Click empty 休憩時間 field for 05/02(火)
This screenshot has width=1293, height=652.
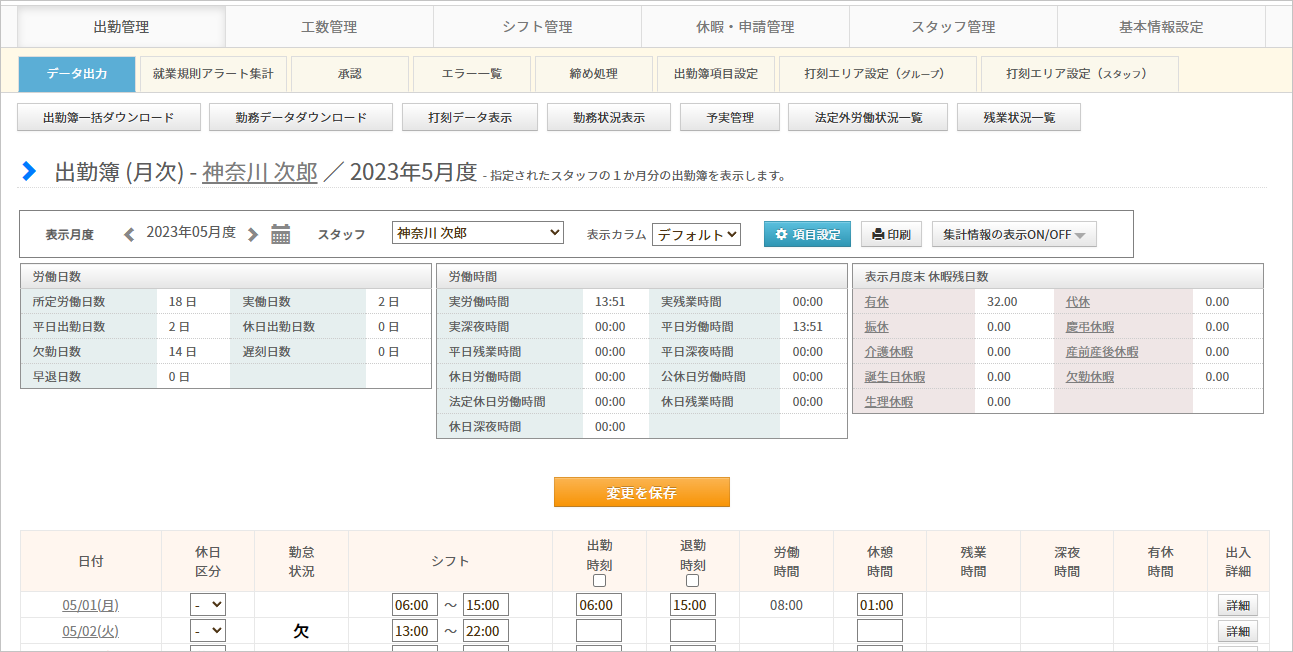(x=880, y=631)
